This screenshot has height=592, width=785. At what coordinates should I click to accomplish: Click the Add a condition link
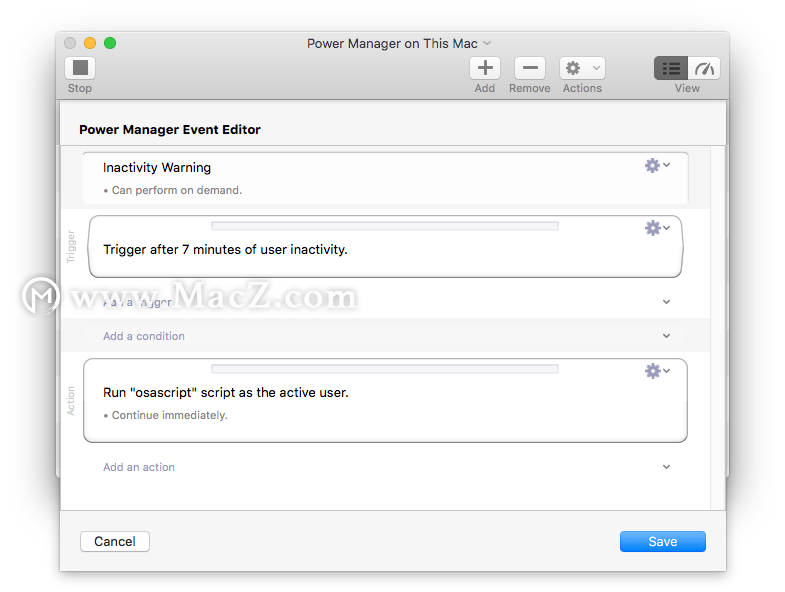coord(144,336)
